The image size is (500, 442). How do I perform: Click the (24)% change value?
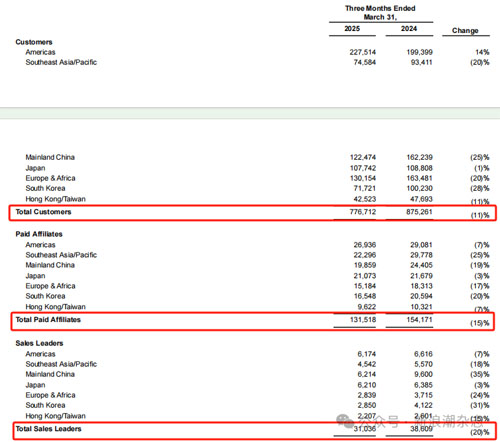pyautogui.click(x=480, y=395)
